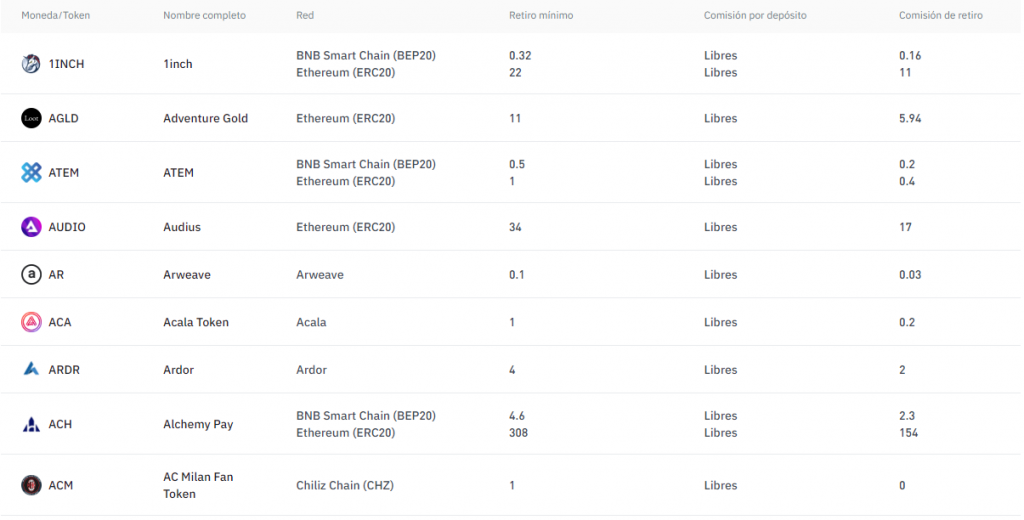Click the AC Milan Fan Token name
Viewport: 1024px width, 520px height.
point(198,485)
